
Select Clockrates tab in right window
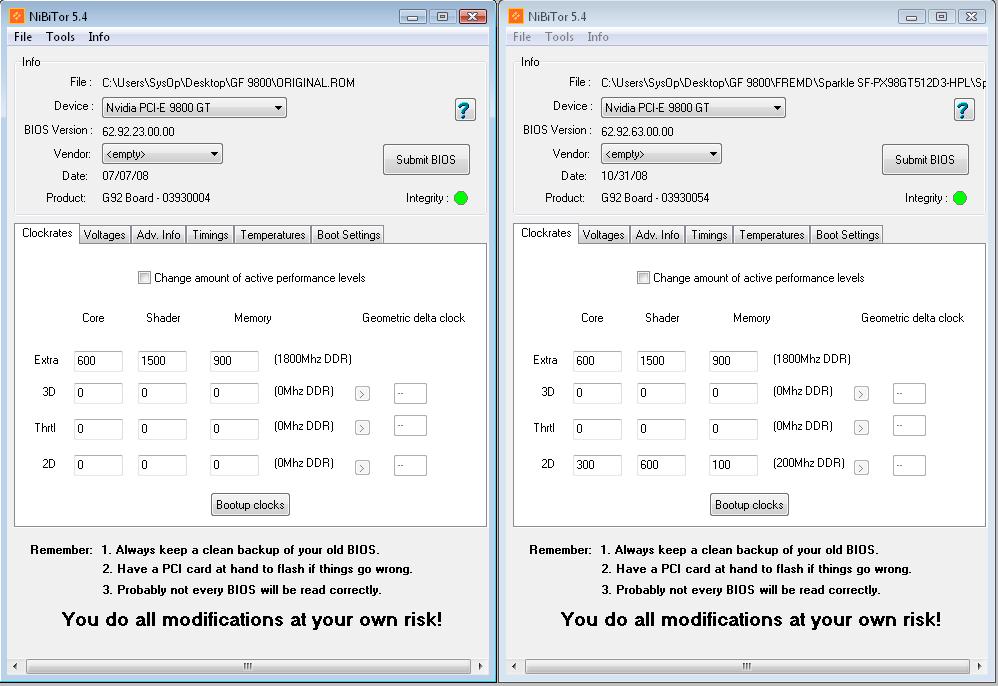(x=546, y=233)
